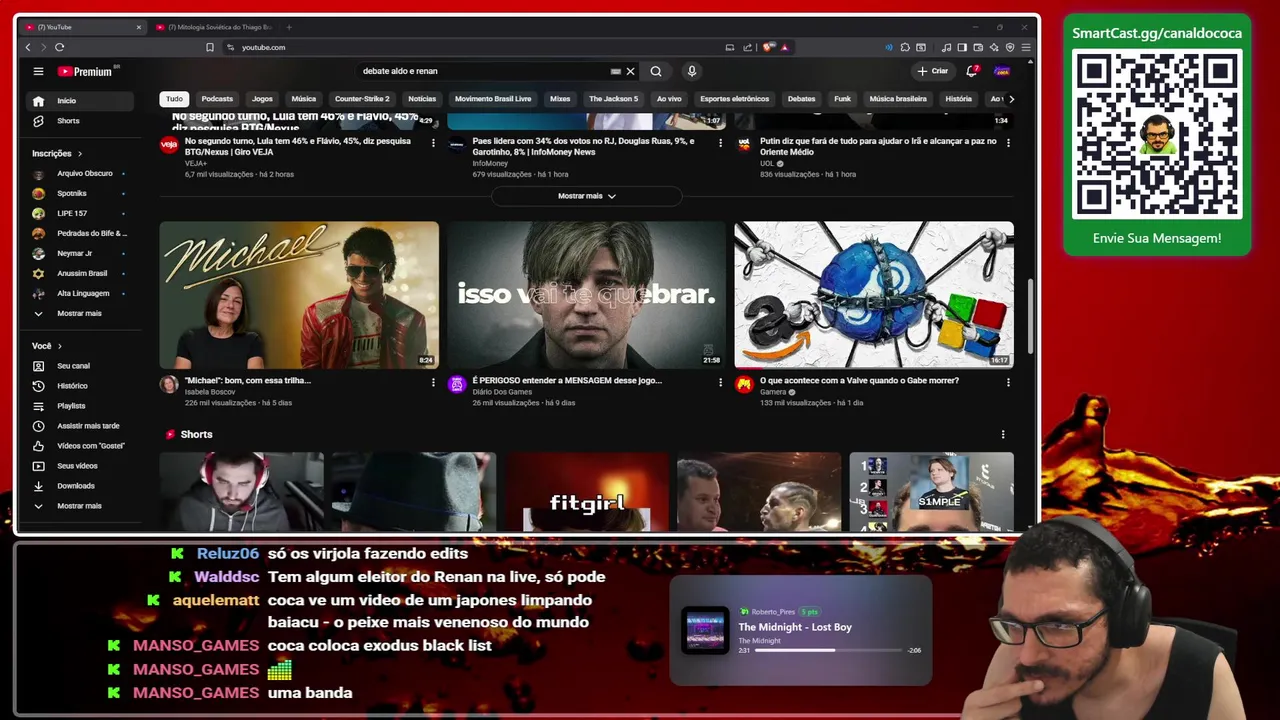
Task: Open the browser music note playlist icon
Action: point(946,47)
